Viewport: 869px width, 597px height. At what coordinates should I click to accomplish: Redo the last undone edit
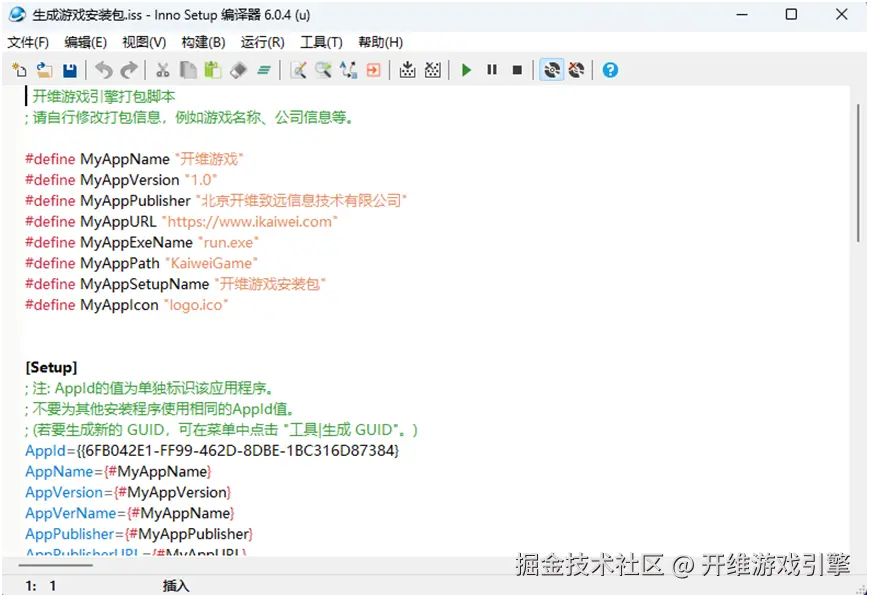129,70
